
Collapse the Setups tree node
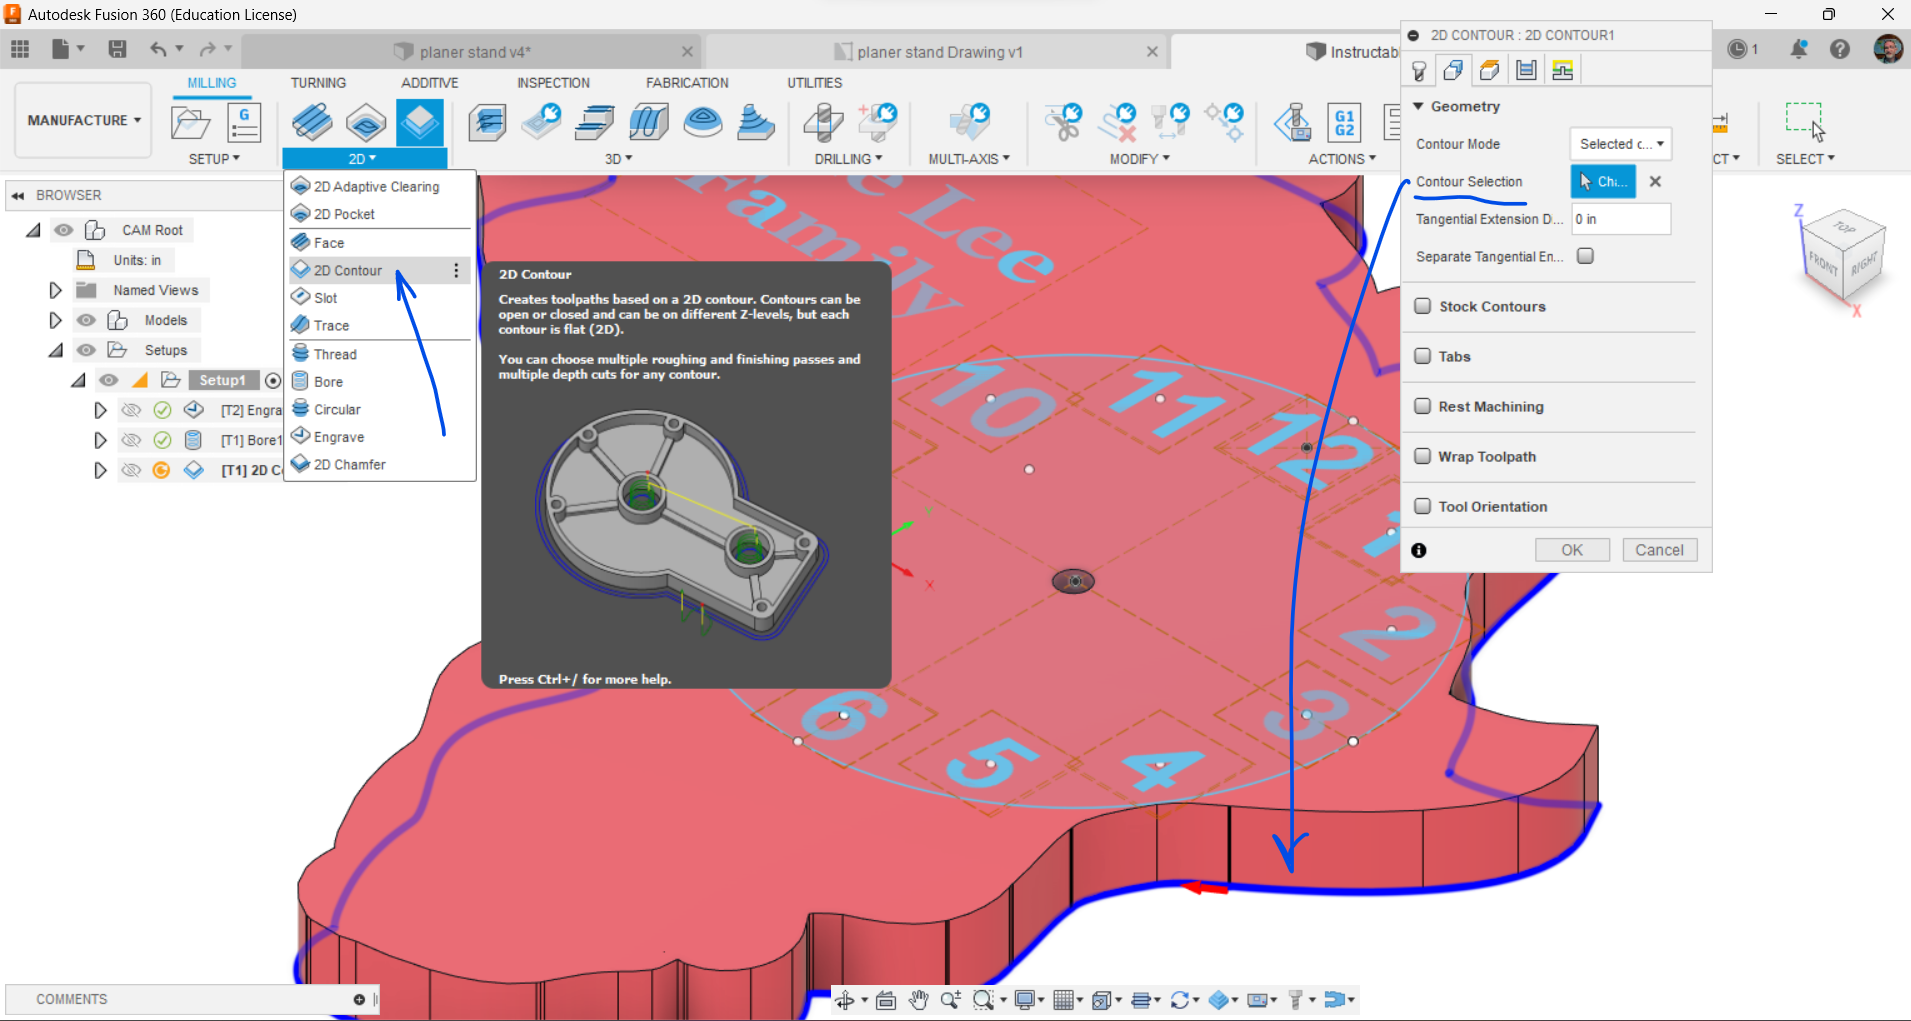click(55, 350)
